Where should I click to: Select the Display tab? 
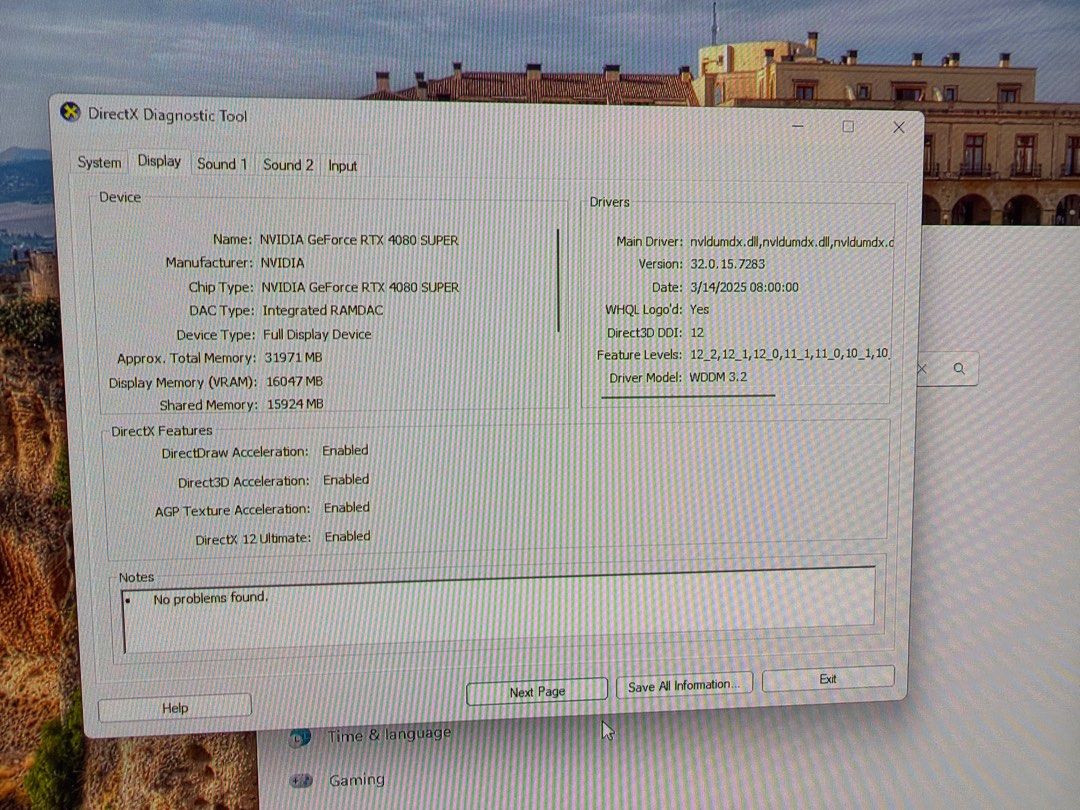pos(159,161)
